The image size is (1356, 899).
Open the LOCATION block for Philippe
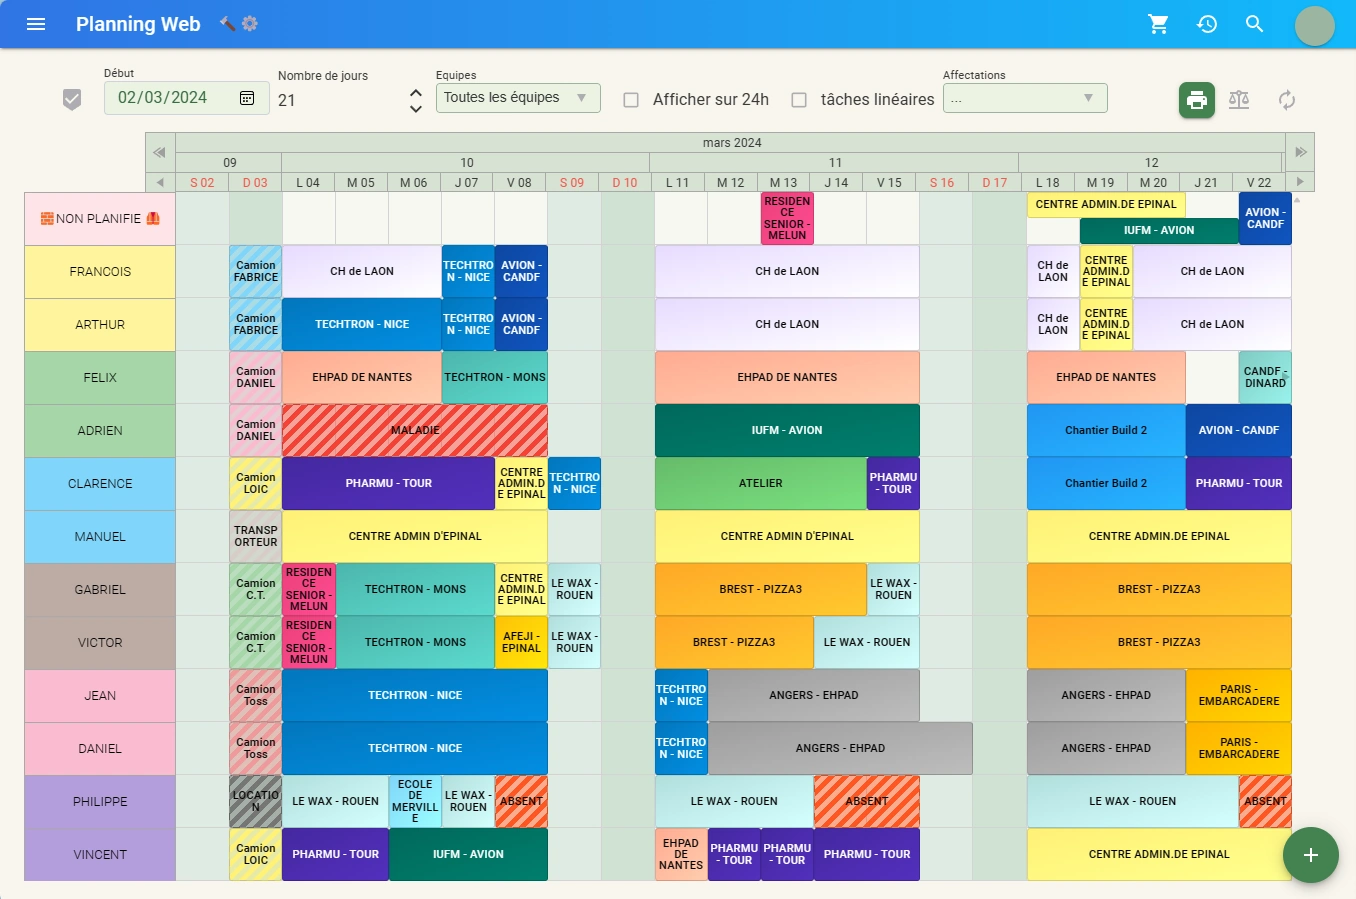point(256,802)
